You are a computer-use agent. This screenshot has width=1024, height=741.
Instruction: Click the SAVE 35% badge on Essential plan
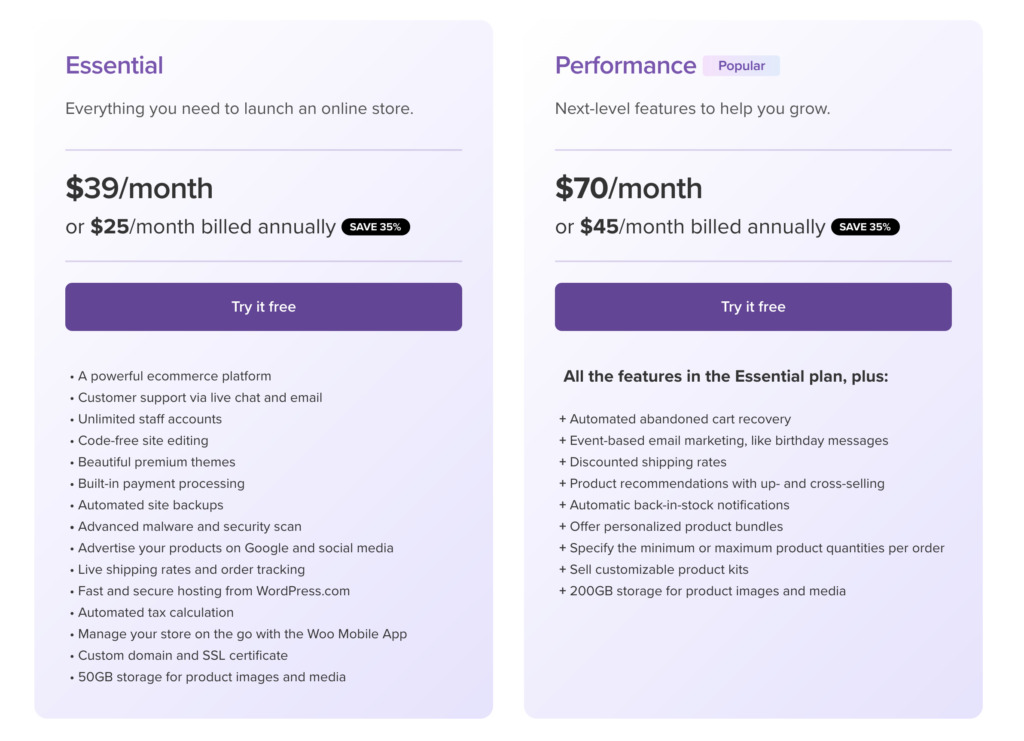tap(376, 227)
